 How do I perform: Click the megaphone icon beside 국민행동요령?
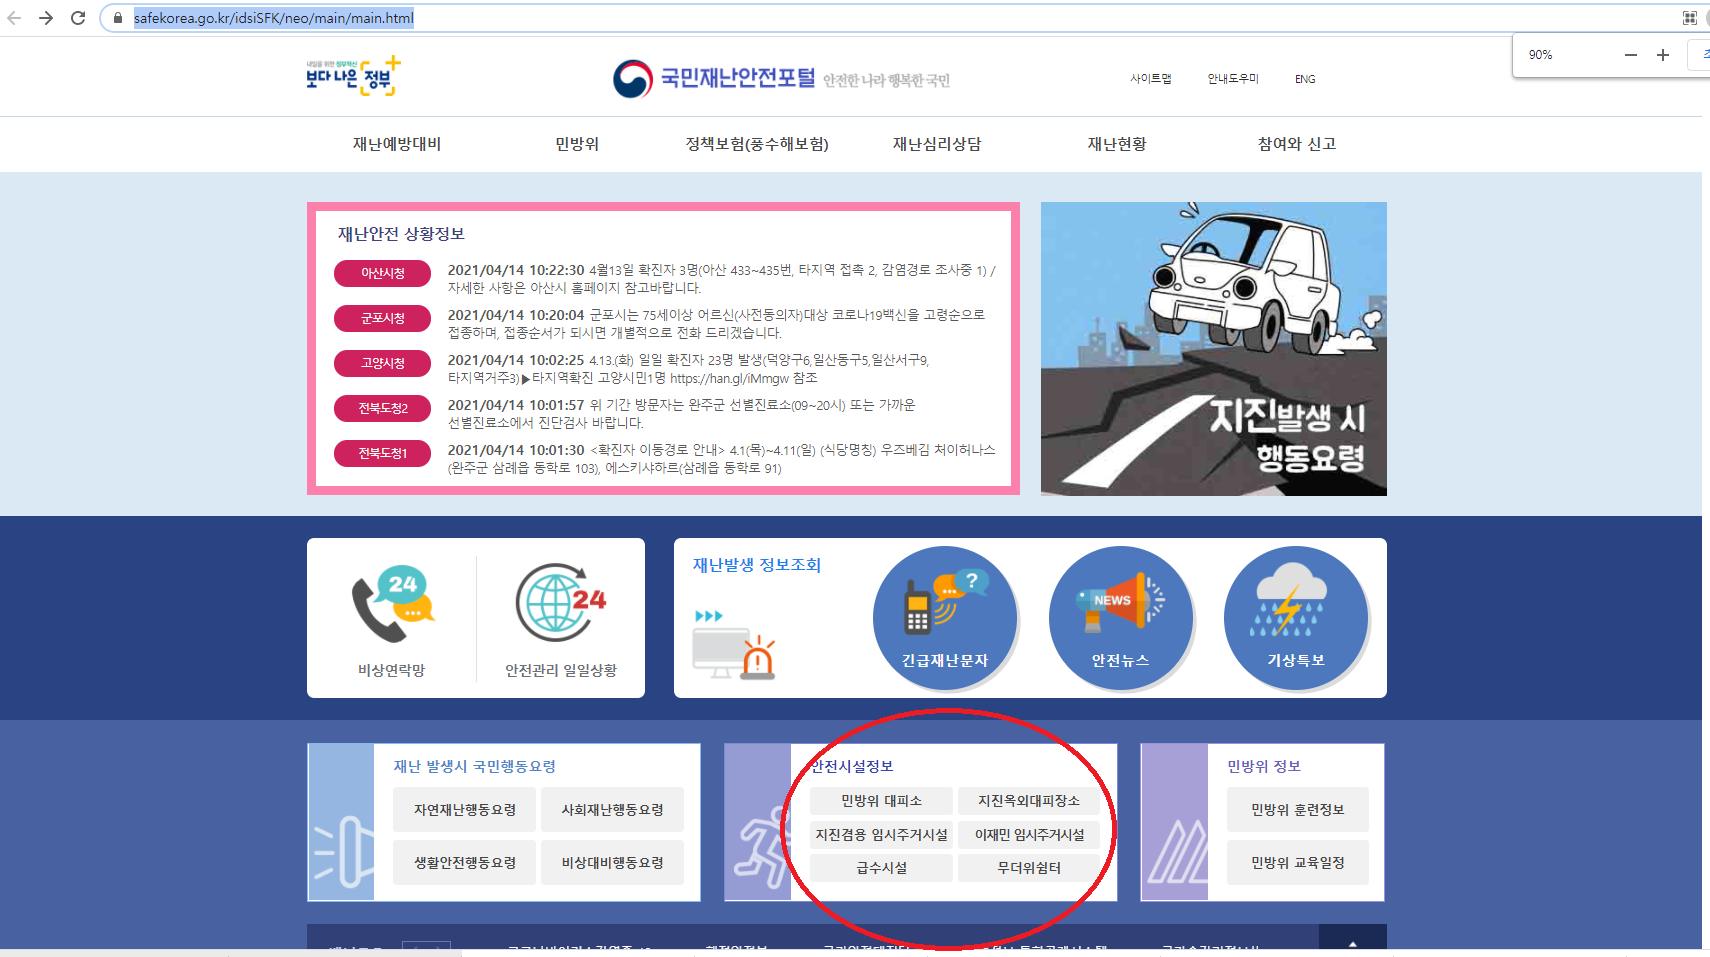pos(341,822)
